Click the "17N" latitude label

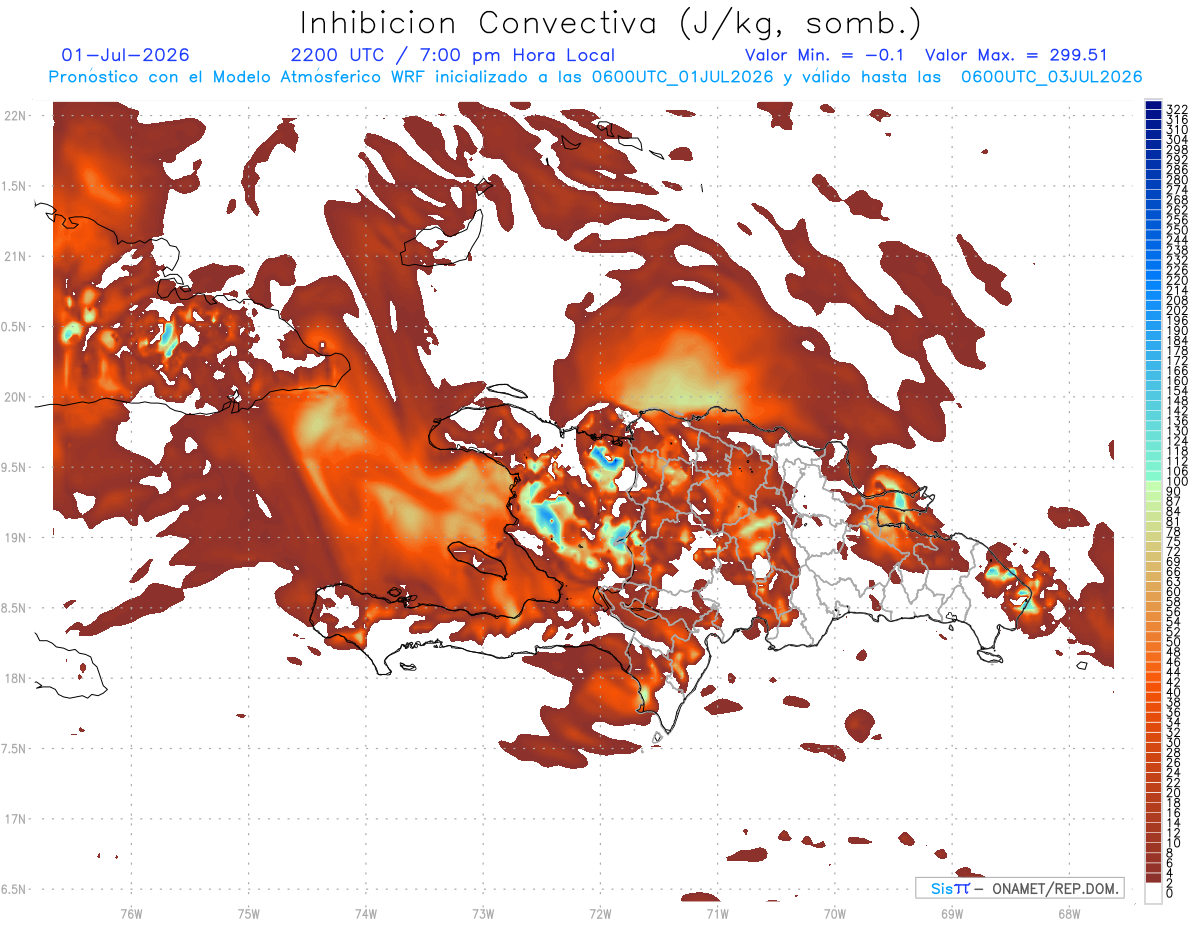tap(15, 819)
